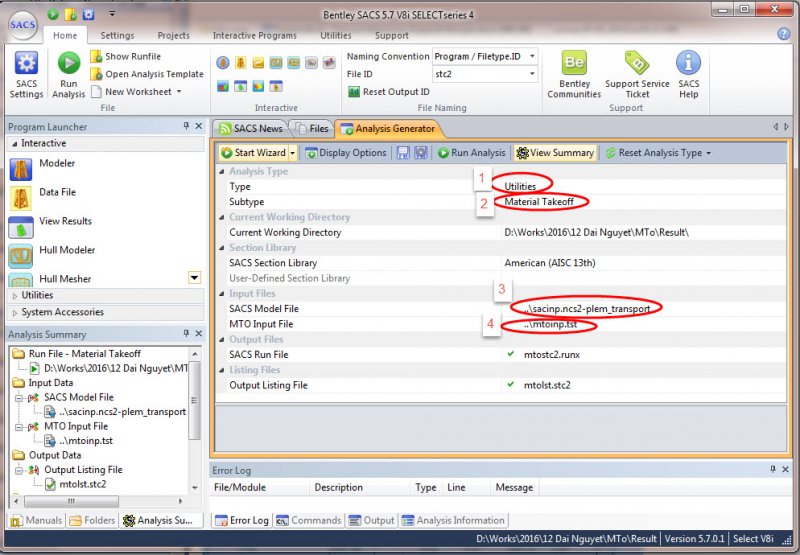Close the Program Launcher panel

[x=199, y=125]
